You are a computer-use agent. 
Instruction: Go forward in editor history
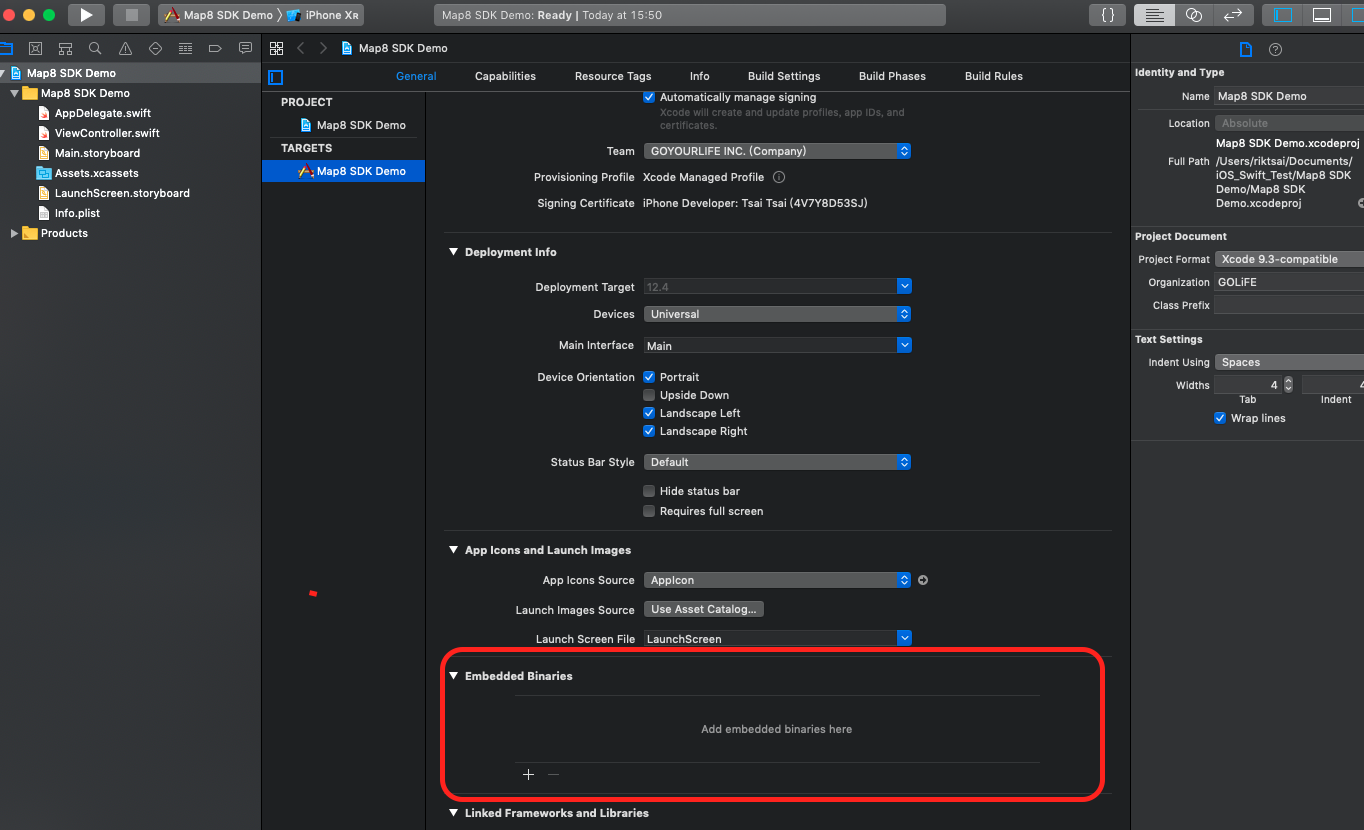click(x=323, y=48)
